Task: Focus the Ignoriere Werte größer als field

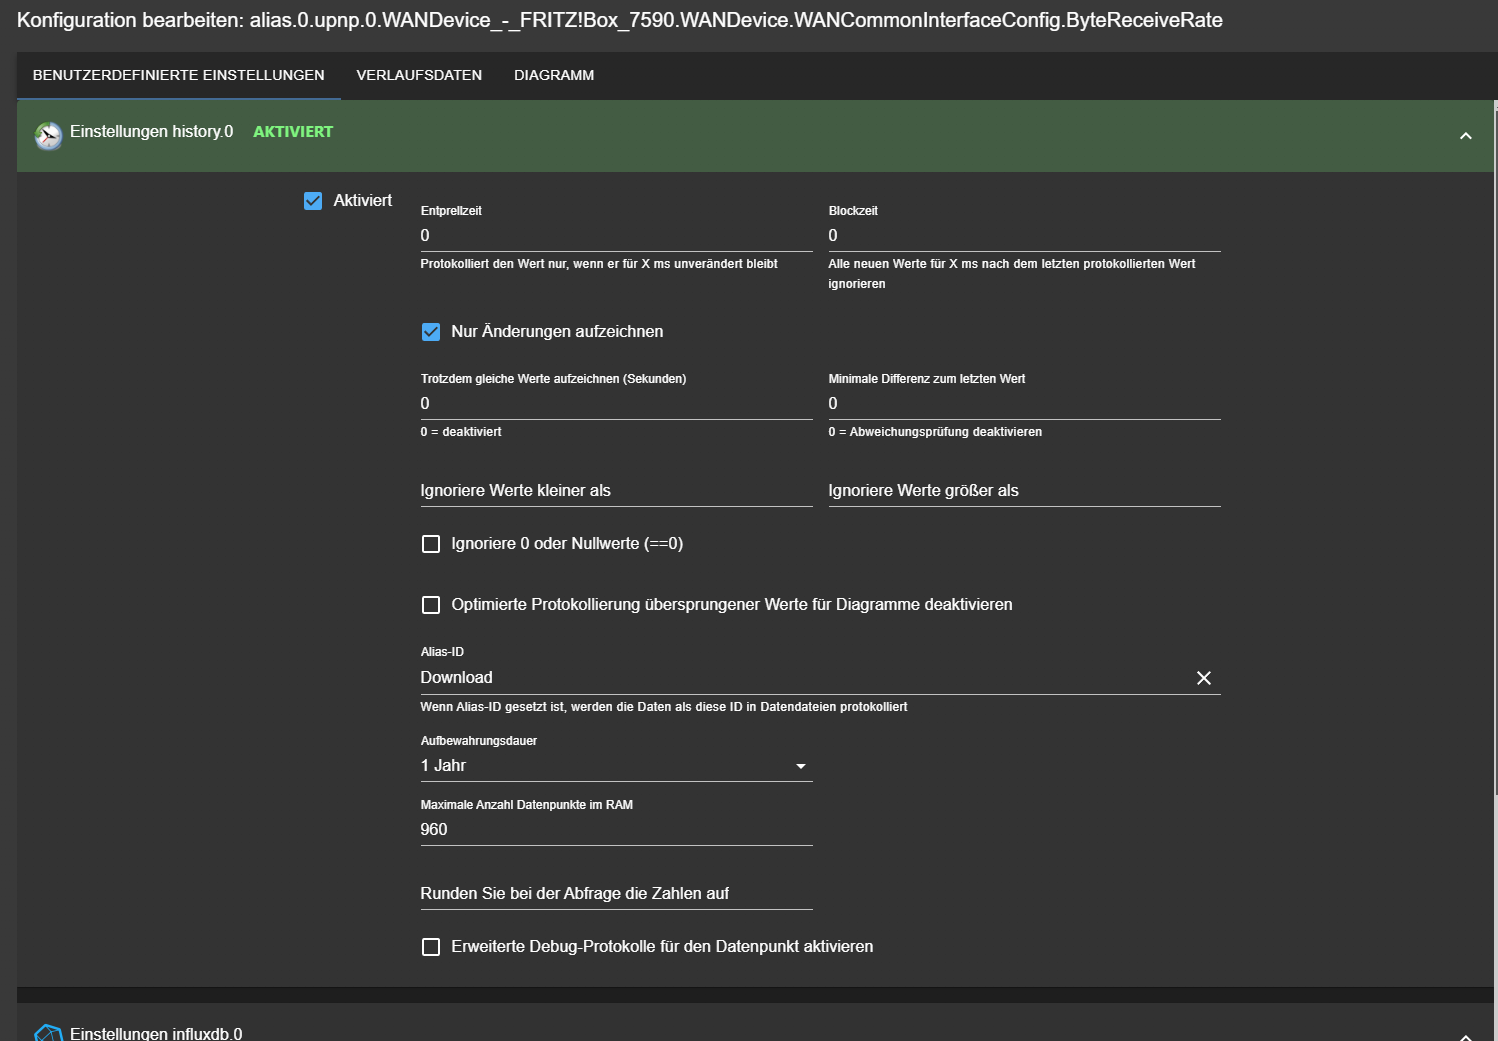Action: 1023,491
